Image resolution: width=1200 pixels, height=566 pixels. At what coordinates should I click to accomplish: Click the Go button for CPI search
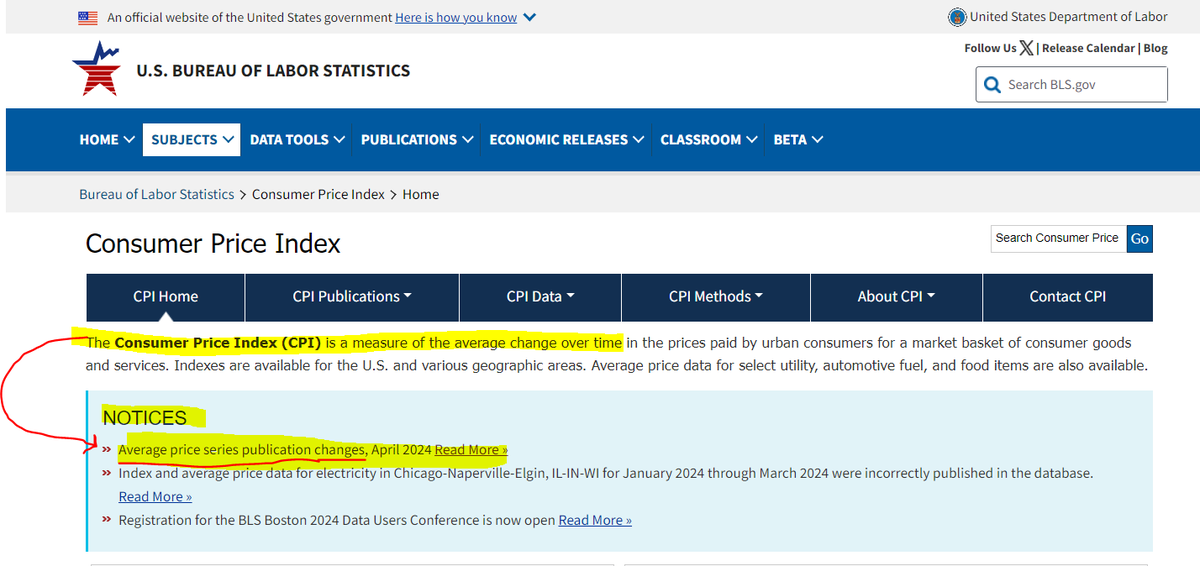coord(1139,238)
